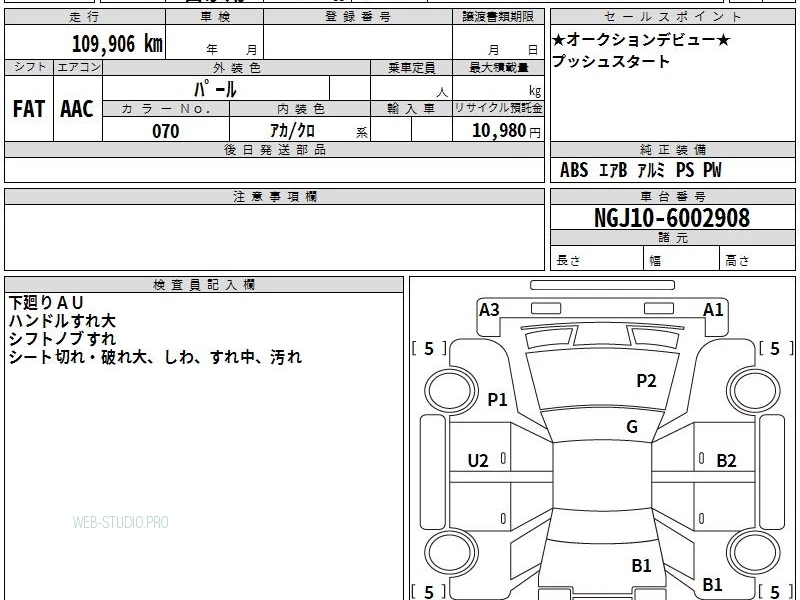Click the 検査員記入欄 header
This screenshot has width=800, height=600.
coord(204,285)
